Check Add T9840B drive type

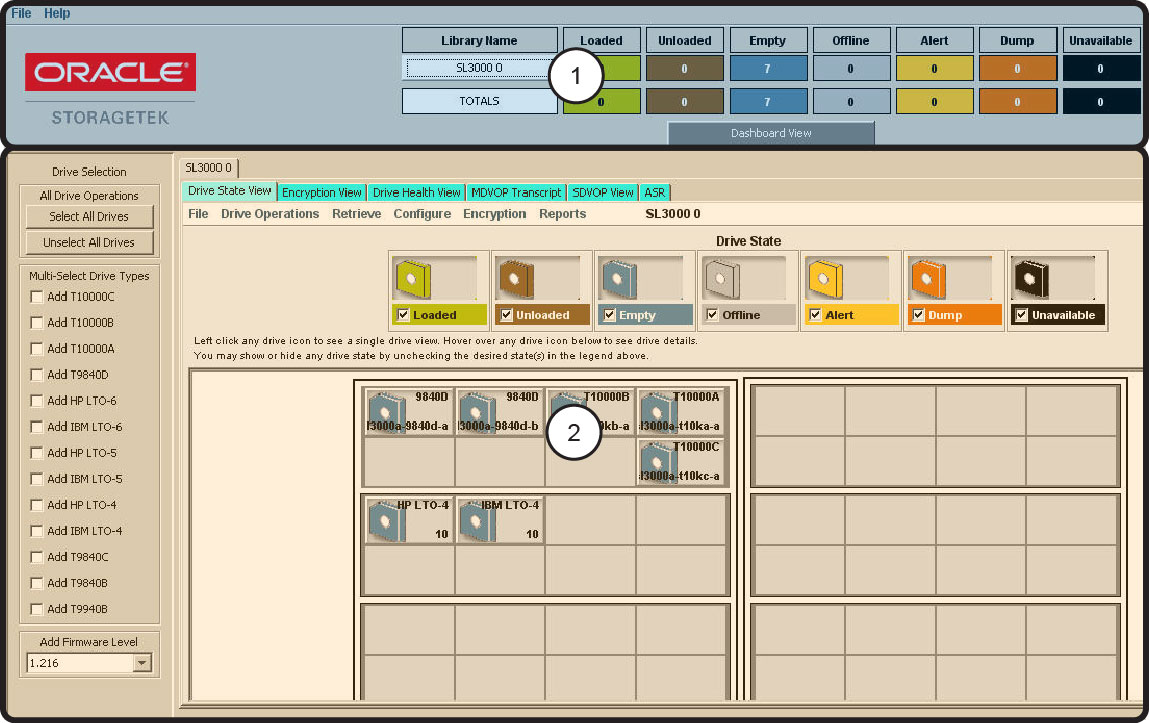tap(37, 582)
